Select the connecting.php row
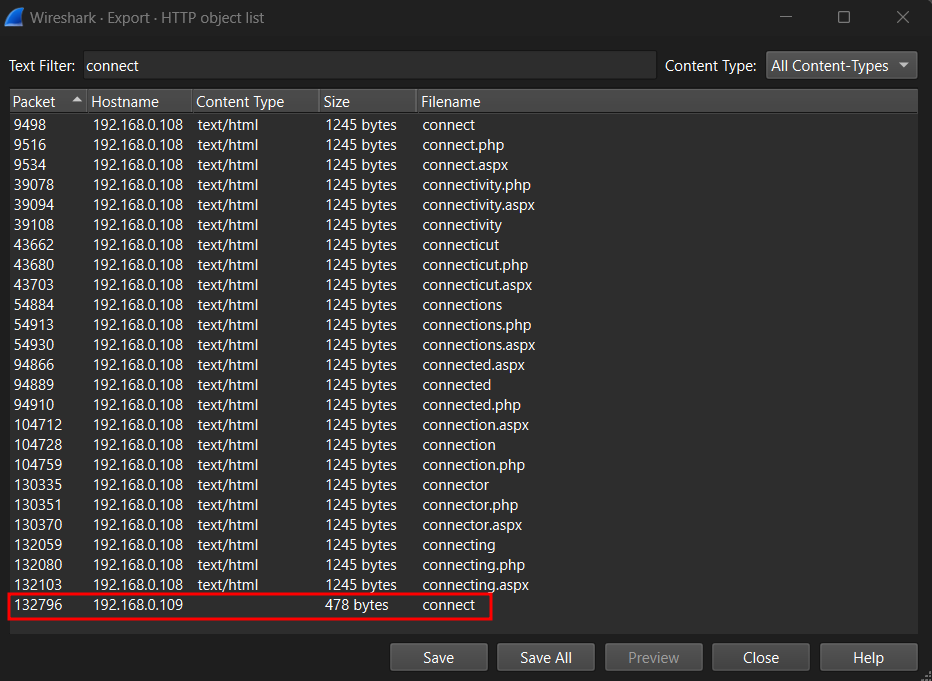The image size is (932, 681). pos(464,565)
